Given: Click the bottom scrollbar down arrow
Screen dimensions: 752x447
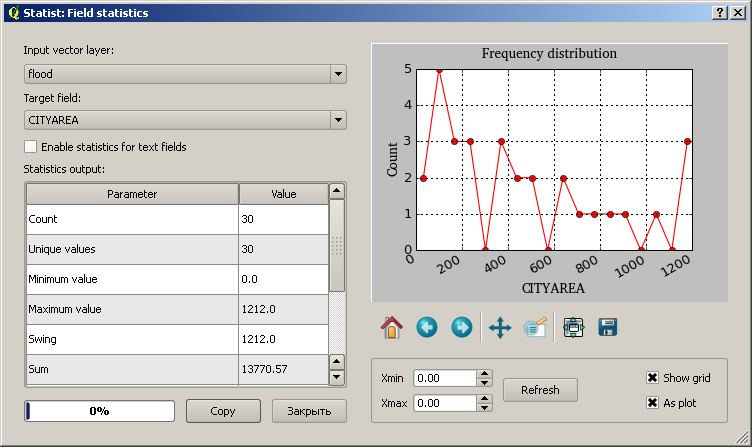Looking at the screenshot, I should 337,377.
